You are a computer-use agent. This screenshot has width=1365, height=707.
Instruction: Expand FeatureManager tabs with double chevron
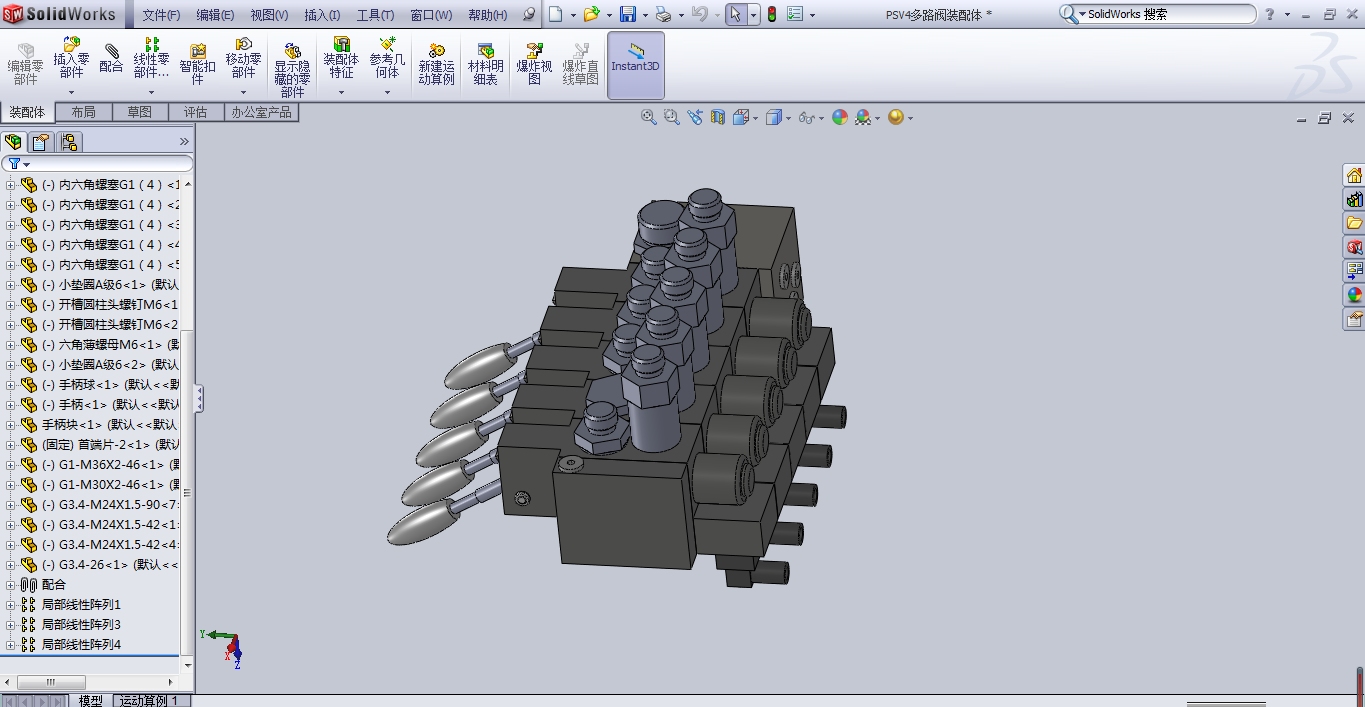point(184,141)
